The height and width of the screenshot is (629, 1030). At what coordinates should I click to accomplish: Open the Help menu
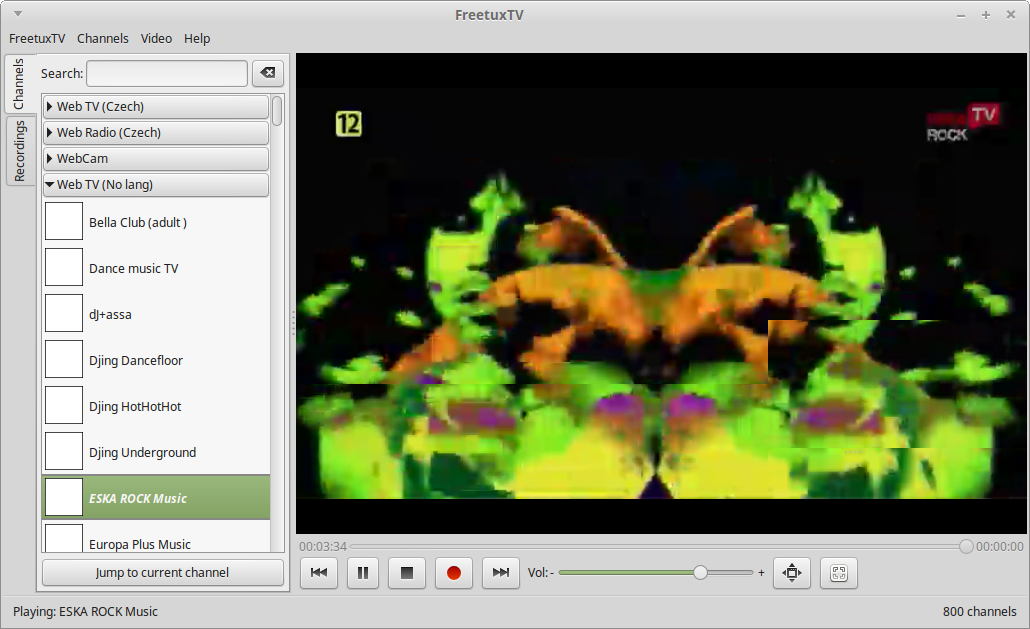(197, 39)
